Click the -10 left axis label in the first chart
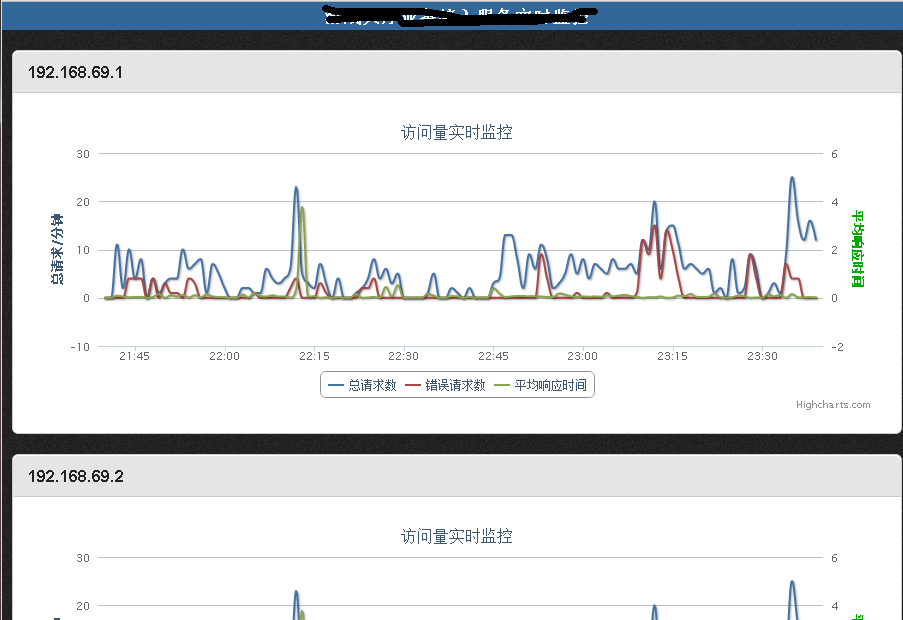Image resolution: width=903 pixels, height=620 pixels. pyautogui.click(x=80, y=347)
